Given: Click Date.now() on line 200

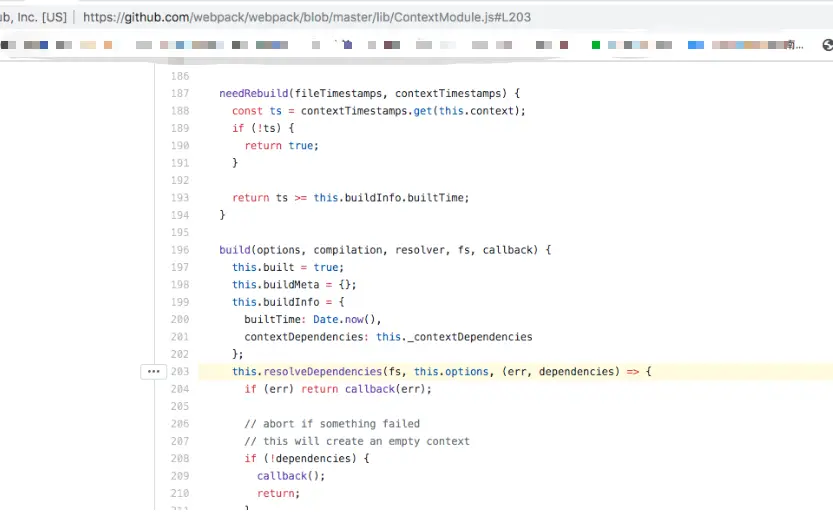Looking at the screenshot, I should (x=344, y=320).
